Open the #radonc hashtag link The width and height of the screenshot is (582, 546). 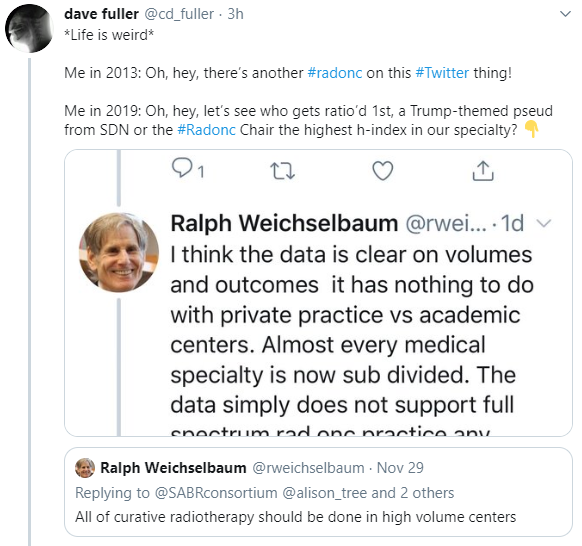point(335,73)
